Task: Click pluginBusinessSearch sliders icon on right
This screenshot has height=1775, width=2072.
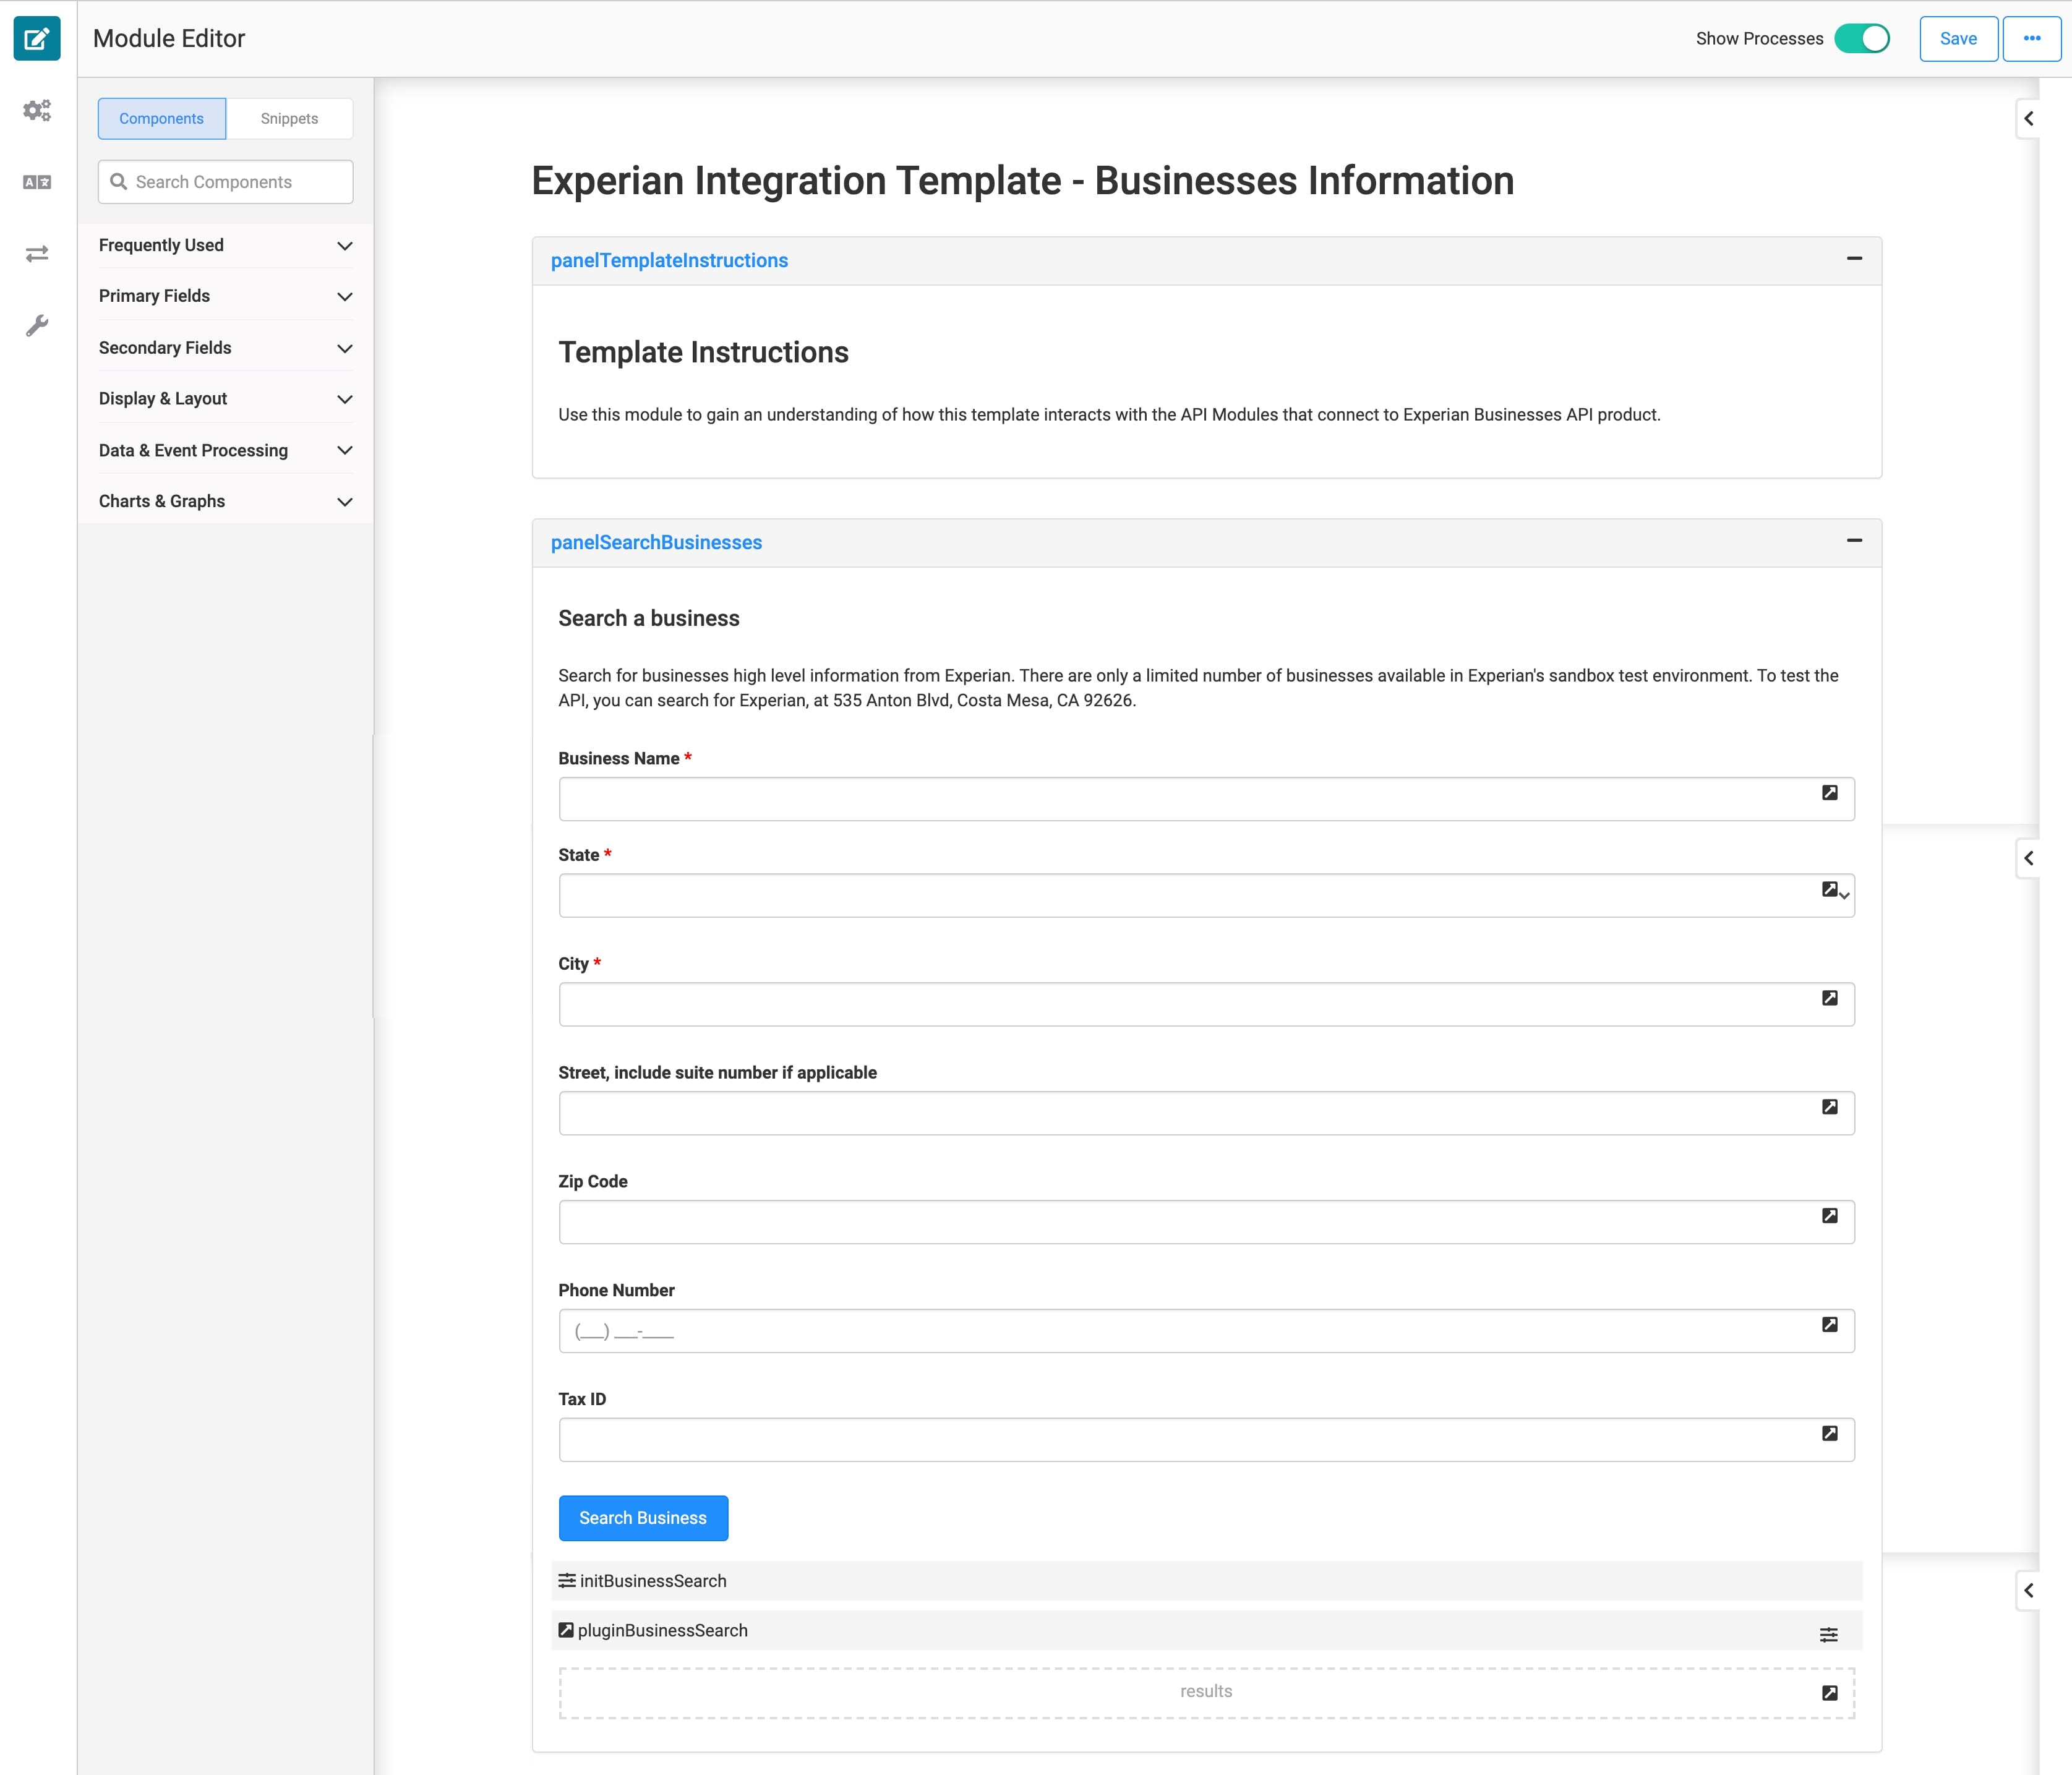Action: click(1828, 1634)
